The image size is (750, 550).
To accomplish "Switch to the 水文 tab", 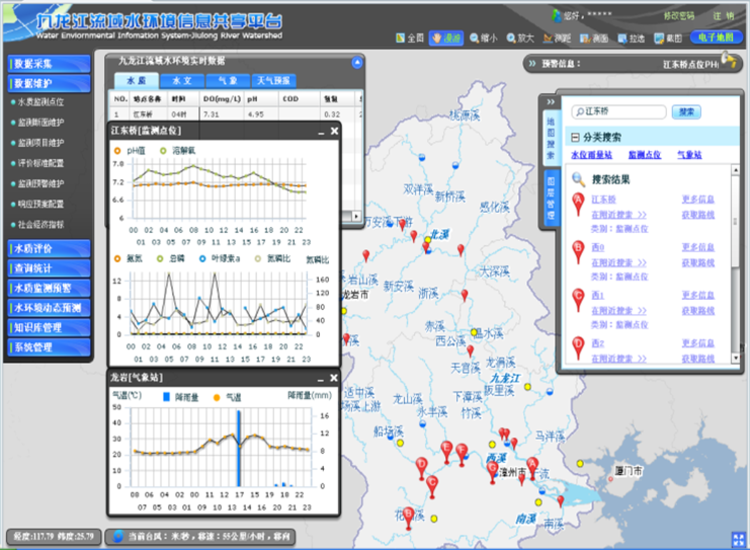I will 181,80.
